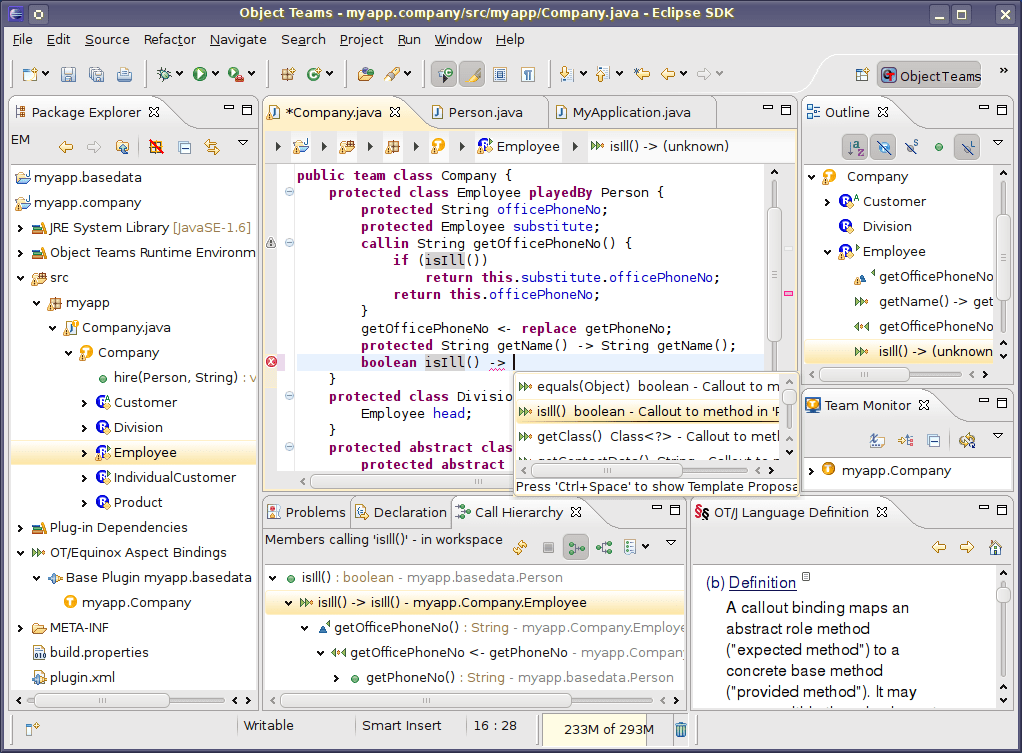Toggle Link with Editor in Package Explorer
1022x753 pixels.
(x=212, y=147)
